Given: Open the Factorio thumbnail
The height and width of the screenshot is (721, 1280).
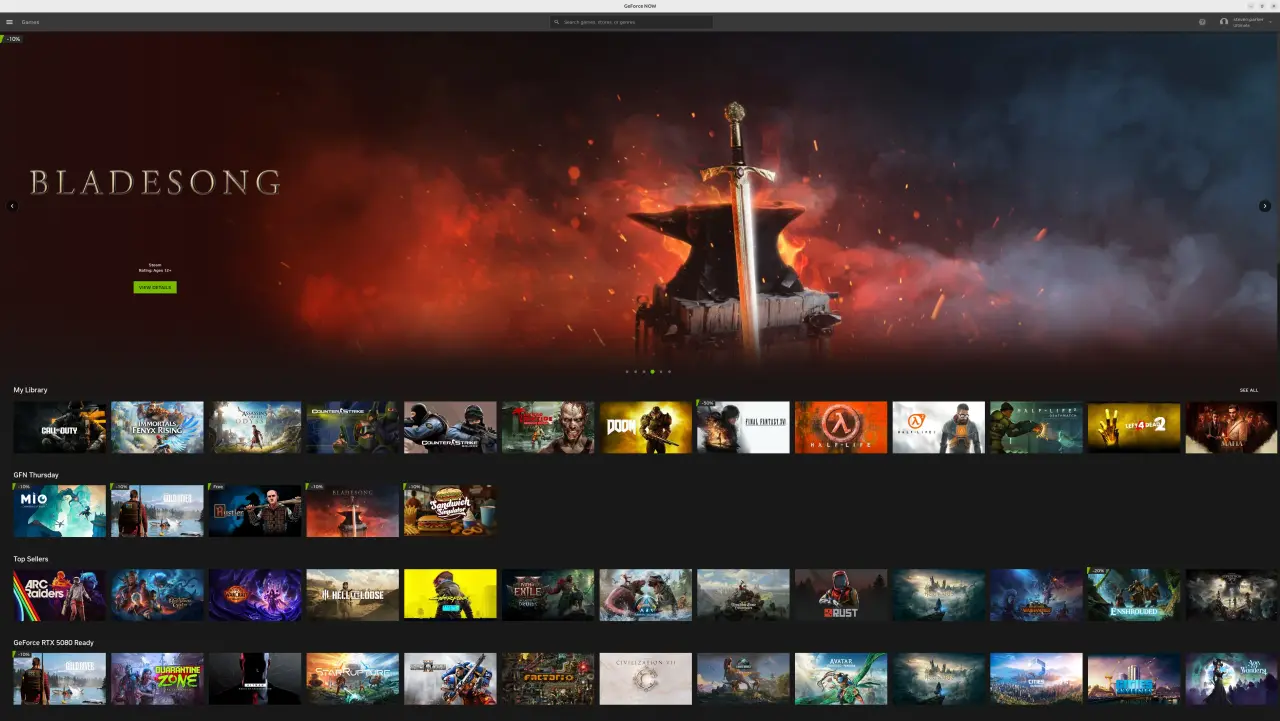Looking at the screenshot, I should click(x=548, y=679).
